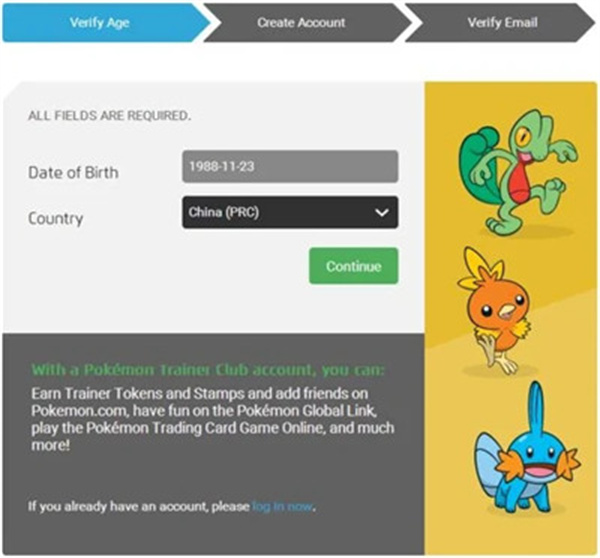Click the Country field label
This screenshot has height=558, width=600.
coord(56,218)
